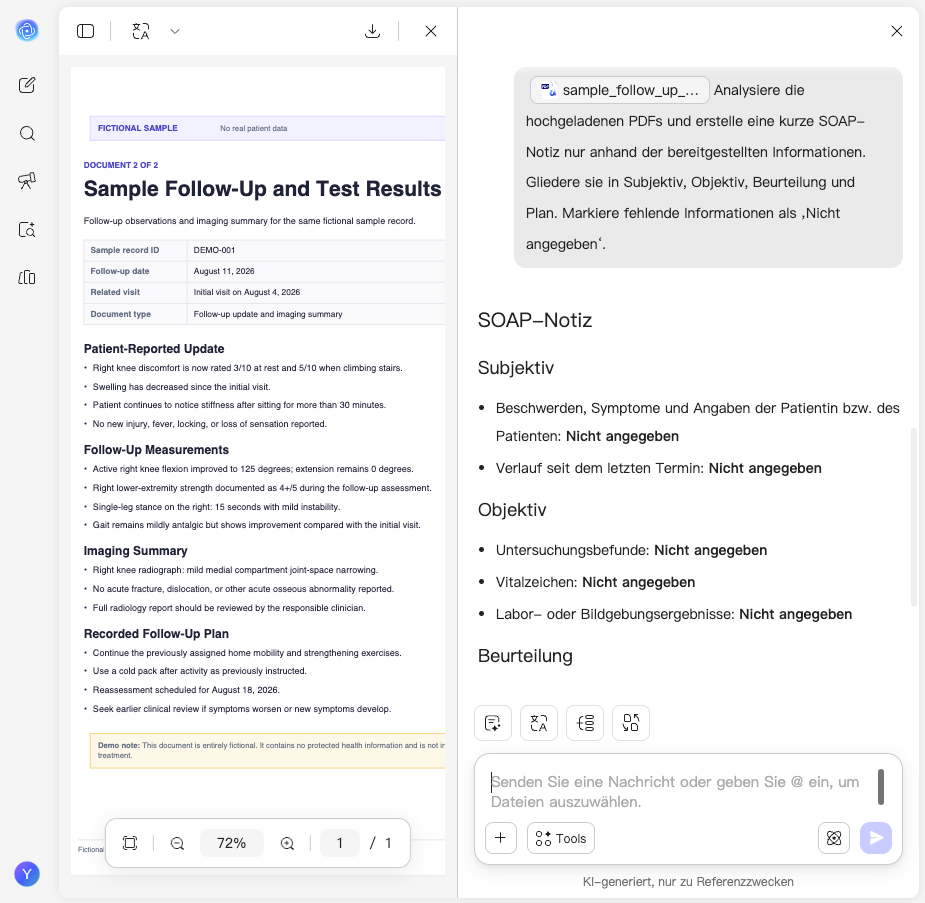Download the PDF document
This screenshot has height=903, width=925.
372,31
